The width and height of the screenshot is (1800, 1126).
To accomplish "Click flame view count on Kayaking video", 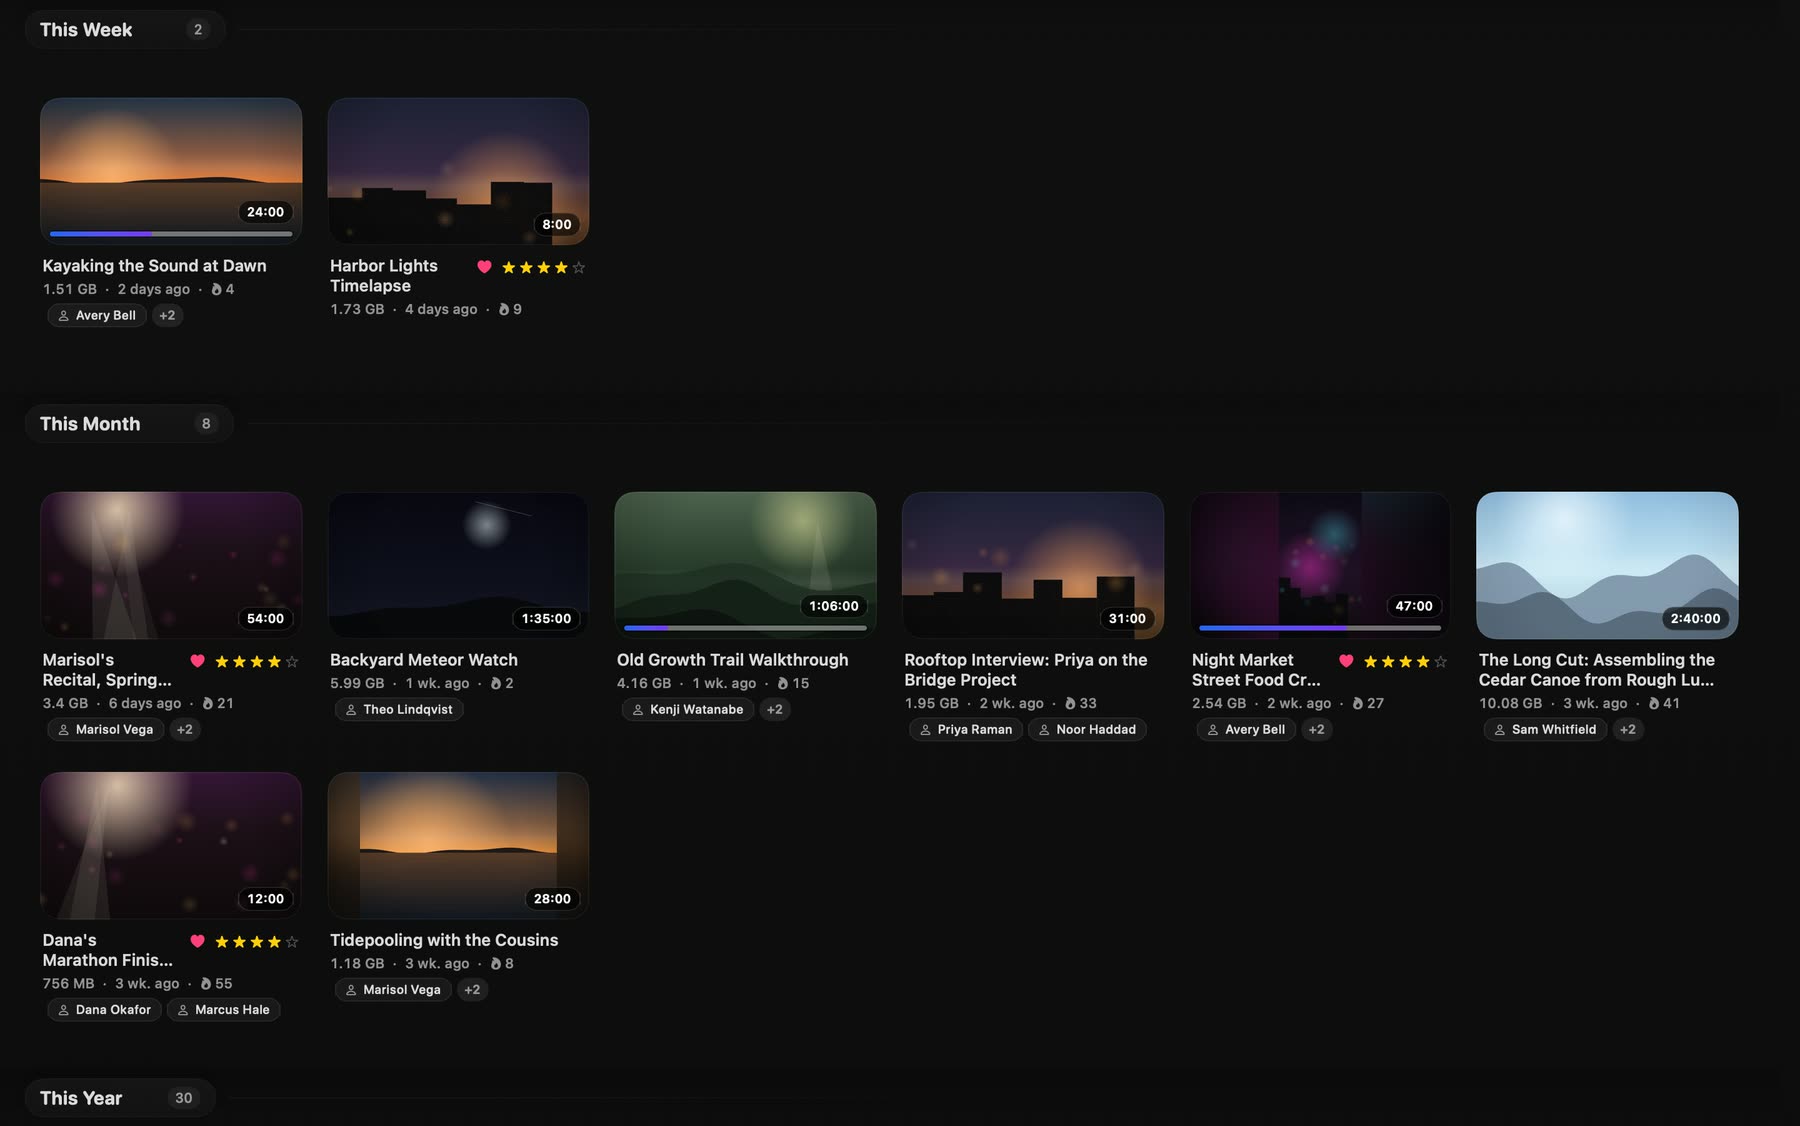I will pyautogui.click(x=222, y=289).
